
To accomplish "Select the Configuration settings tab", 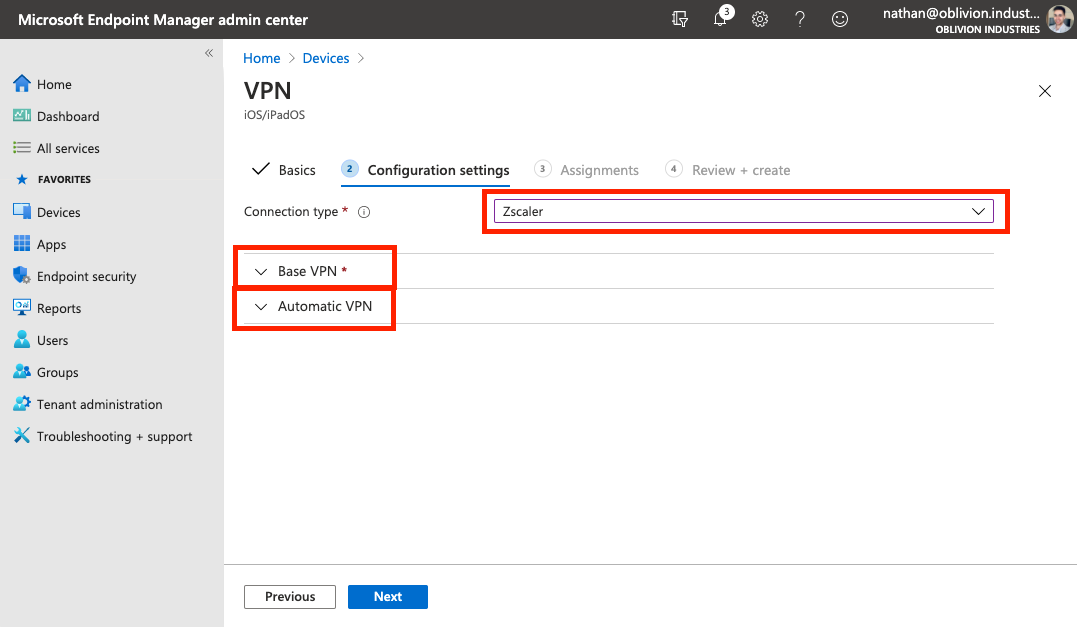I will point(438,170).
